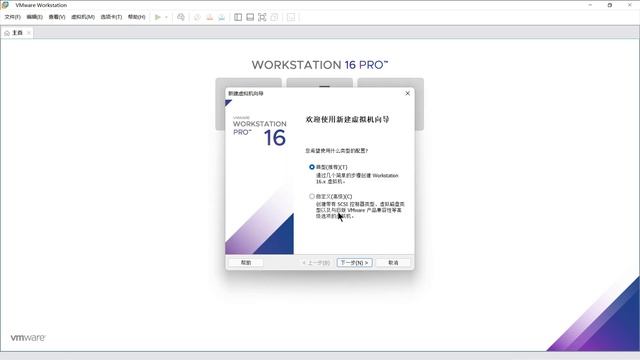The width and height of the screenshot is (640, 360).
Task: Toggle the thumbnail bar toolbar icon
Action: click(250, 17)
